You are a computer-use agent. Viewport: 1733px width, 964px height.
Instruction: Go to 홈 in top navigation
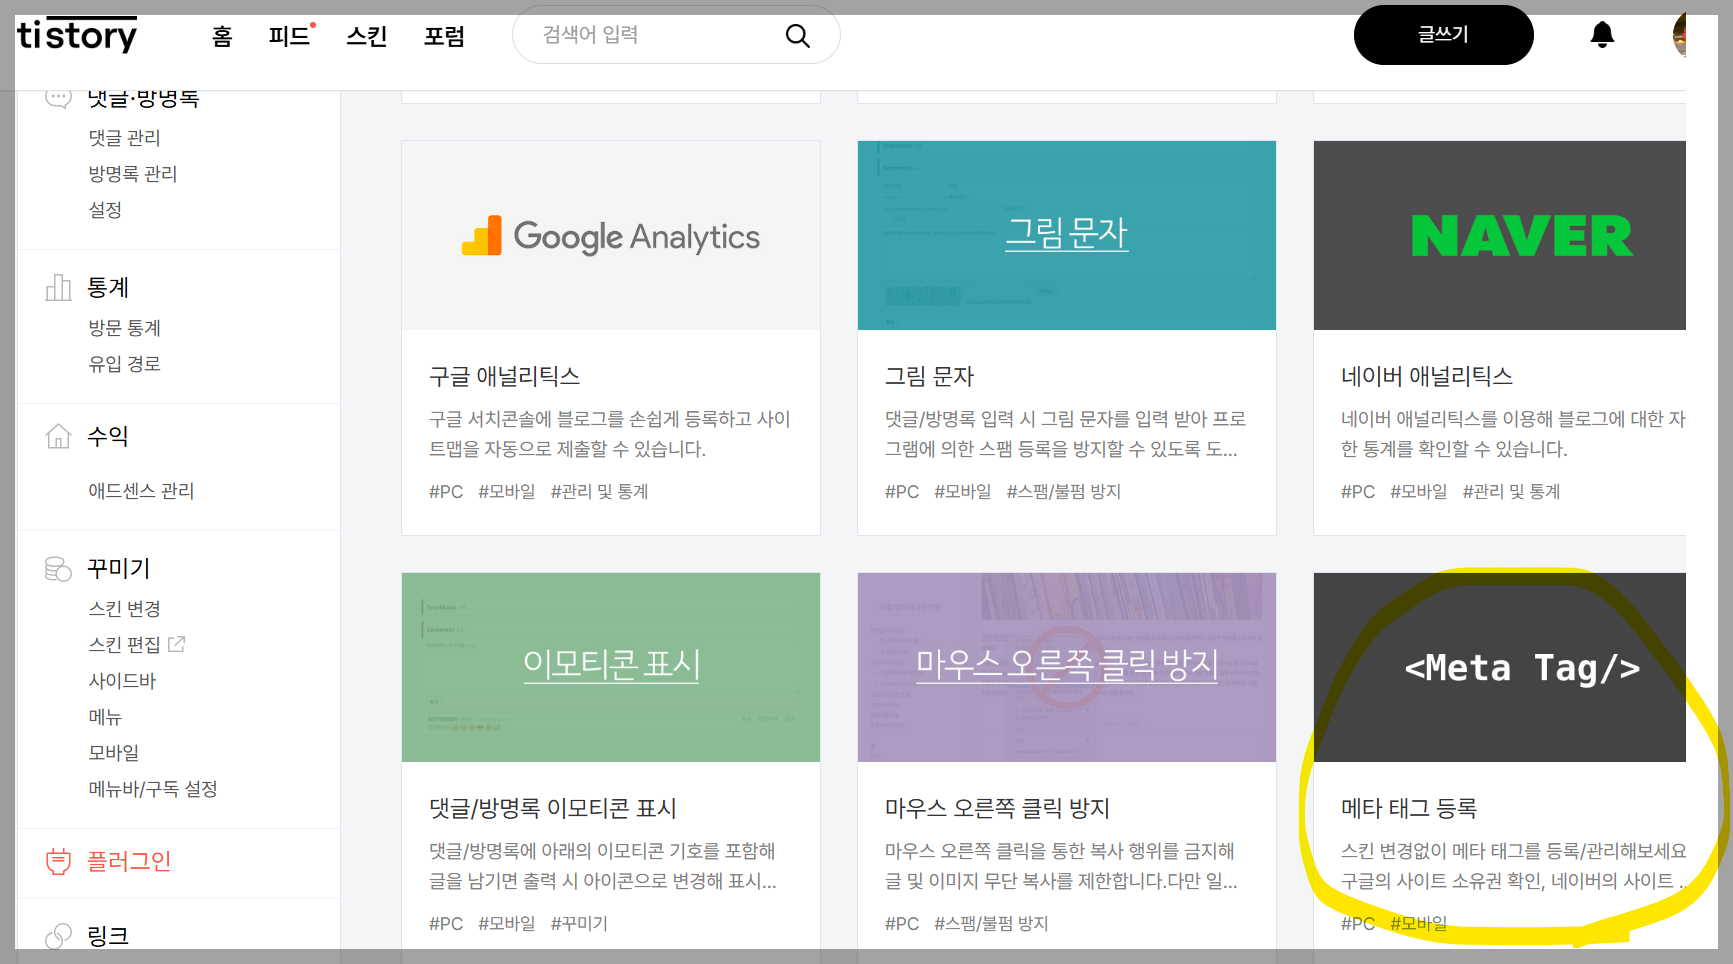point(222,37)
